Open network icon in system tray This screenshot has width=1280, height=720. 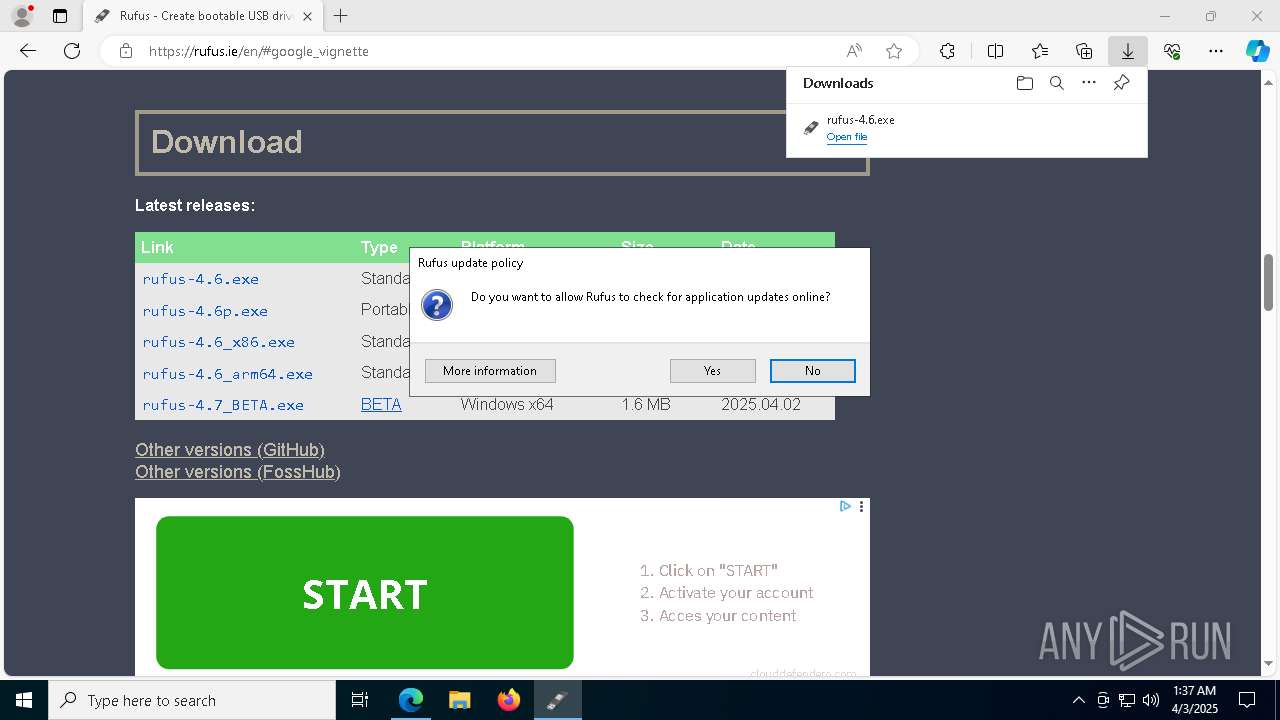tap(1126, 700)
